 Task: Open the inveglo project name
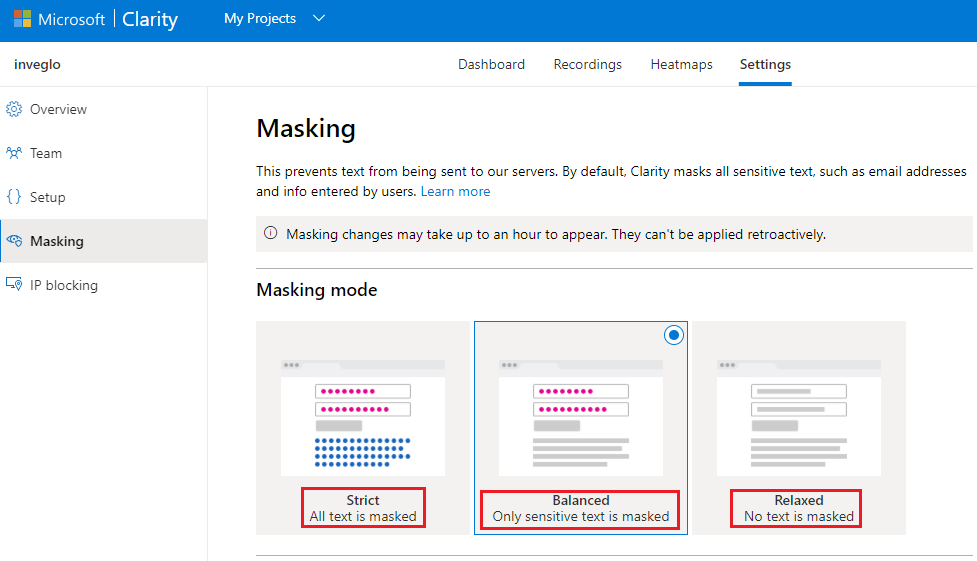pos(37,64)
